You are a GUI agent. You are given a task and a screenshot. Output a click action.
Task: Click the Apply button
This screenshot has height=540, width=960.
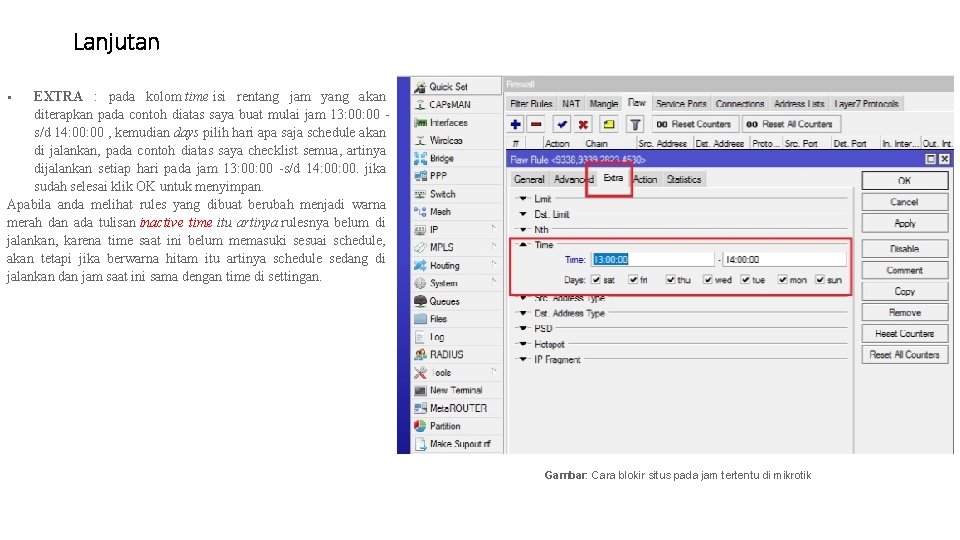(x=904, y=223)
